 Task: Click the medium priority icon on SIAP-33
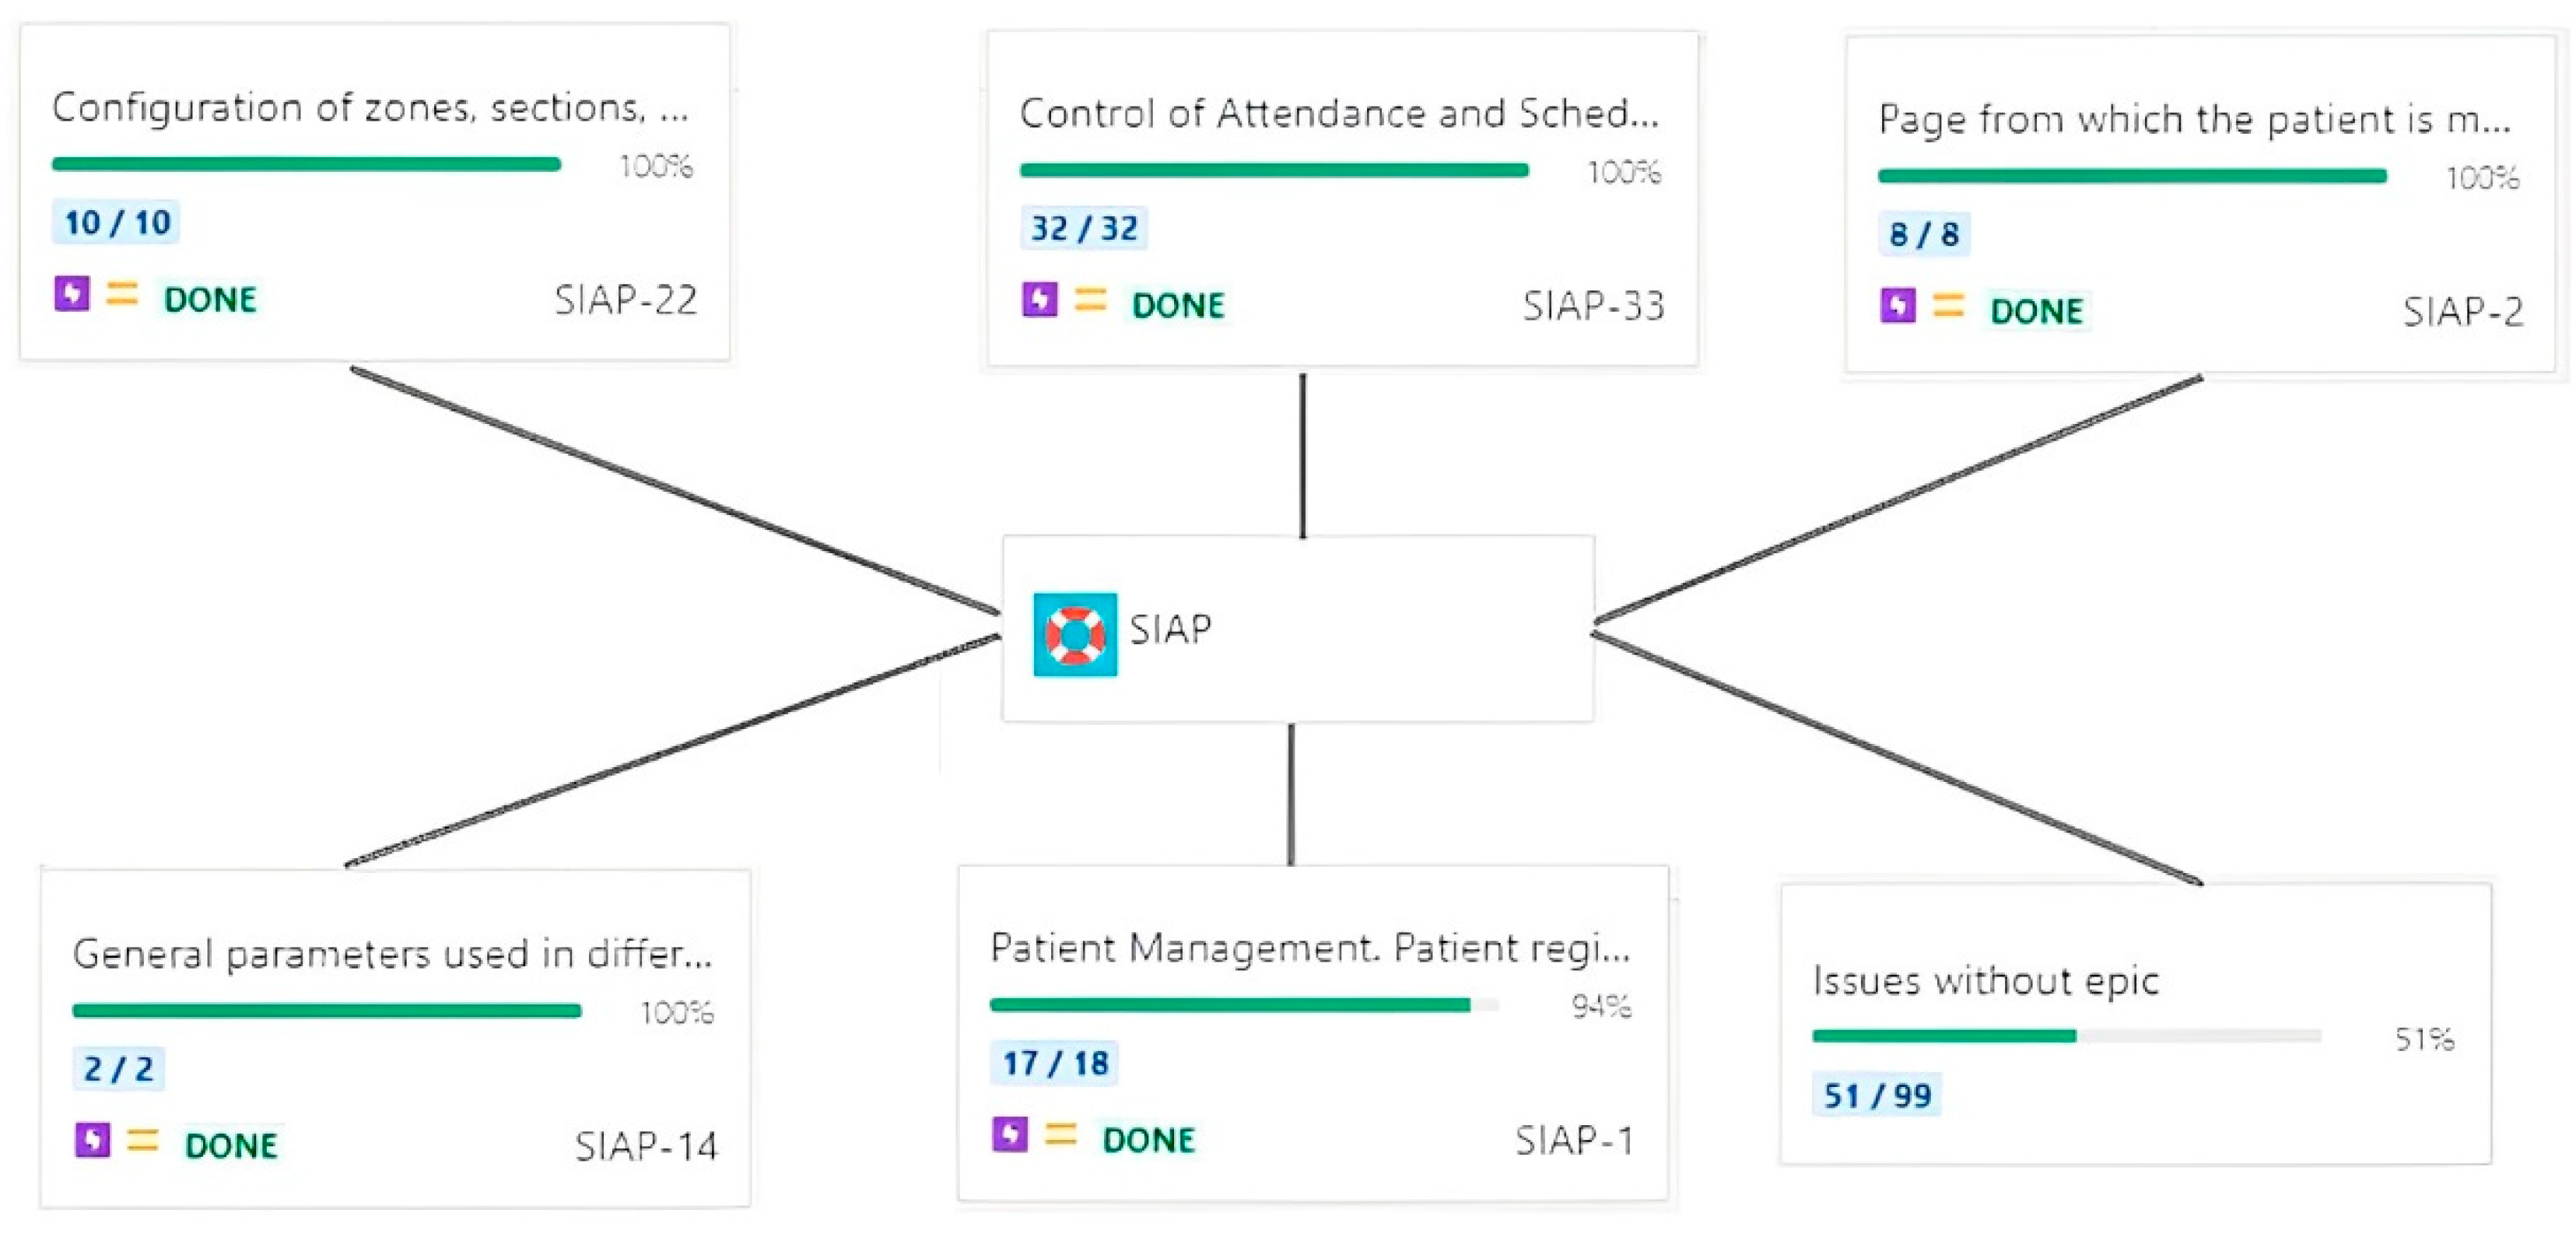coord(1090,300)
